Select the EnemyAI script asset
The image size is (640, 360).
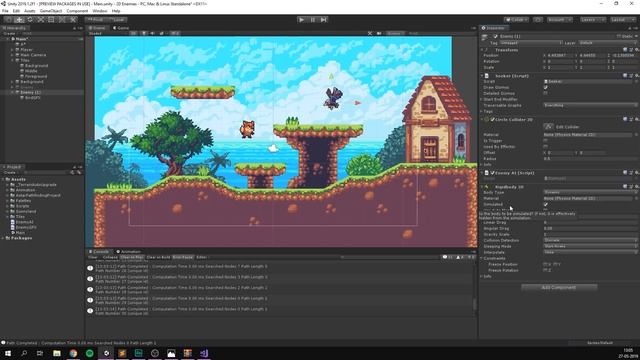coord(24,222)
